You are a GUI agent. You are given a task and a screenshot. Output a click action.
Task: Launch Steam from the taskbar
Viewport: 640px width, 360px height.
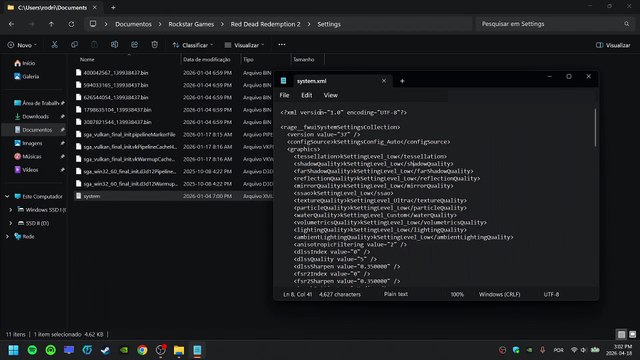105,350
